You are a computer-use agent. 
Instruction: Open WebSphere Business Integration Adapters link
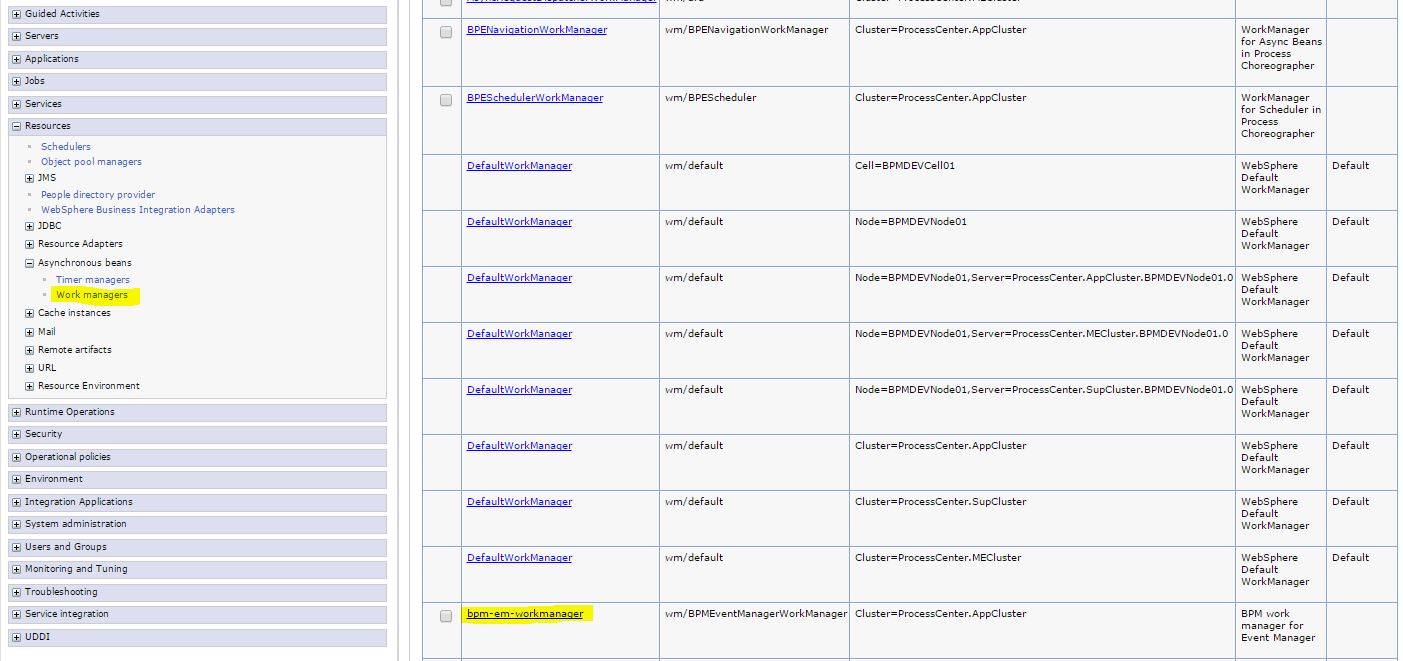138,210
